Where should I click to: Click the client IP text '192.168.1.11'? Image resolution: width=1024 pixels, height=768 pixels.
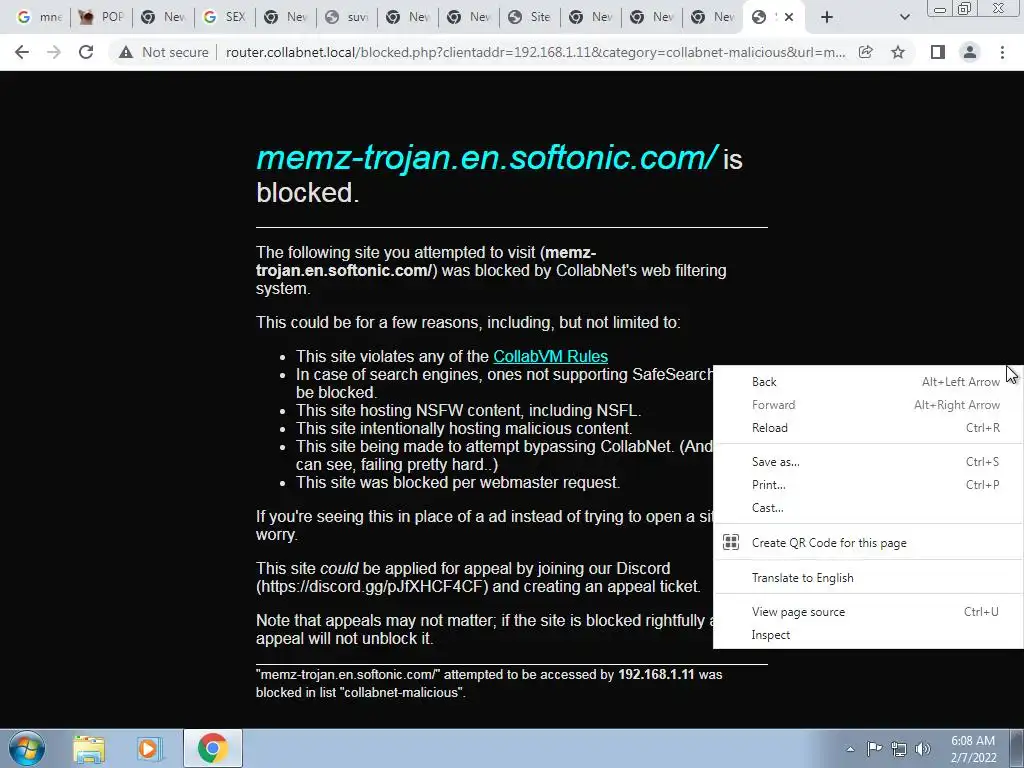tap(656, 675)
